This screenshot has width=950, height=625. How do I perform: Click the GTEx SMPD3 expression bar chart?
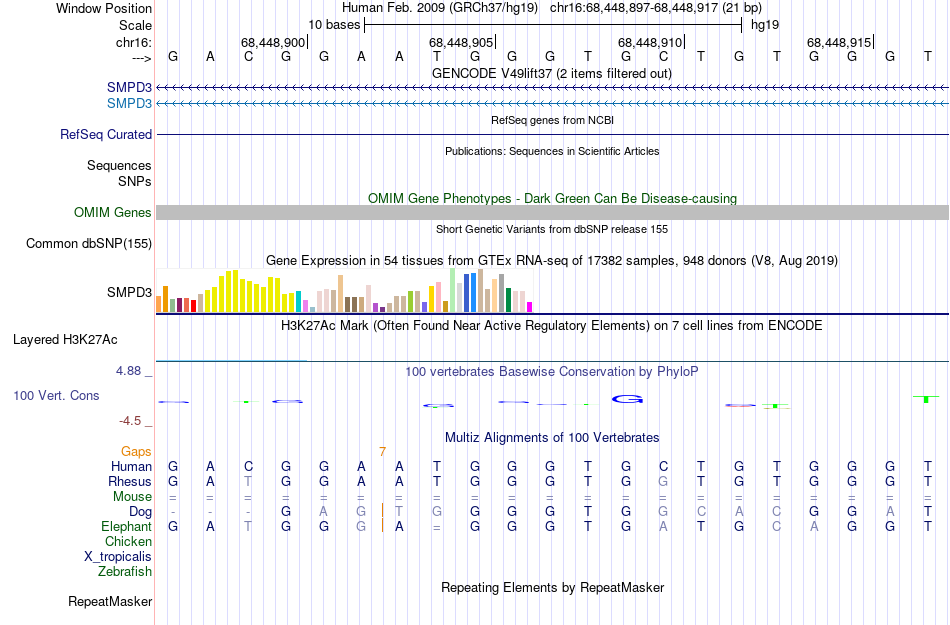344,291
